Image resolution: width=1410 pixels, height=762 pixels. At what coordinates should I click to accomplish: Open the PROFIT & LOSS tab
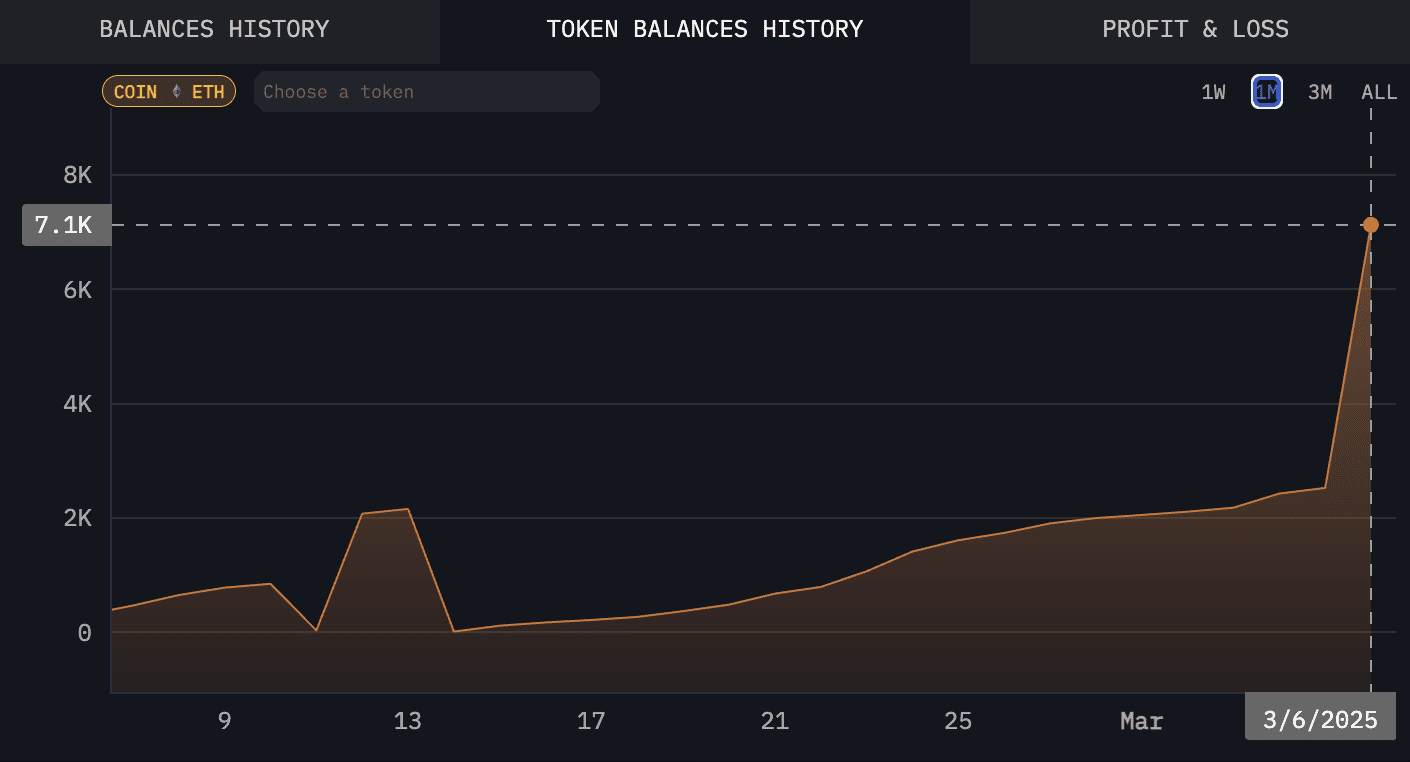pos(1196,29)
